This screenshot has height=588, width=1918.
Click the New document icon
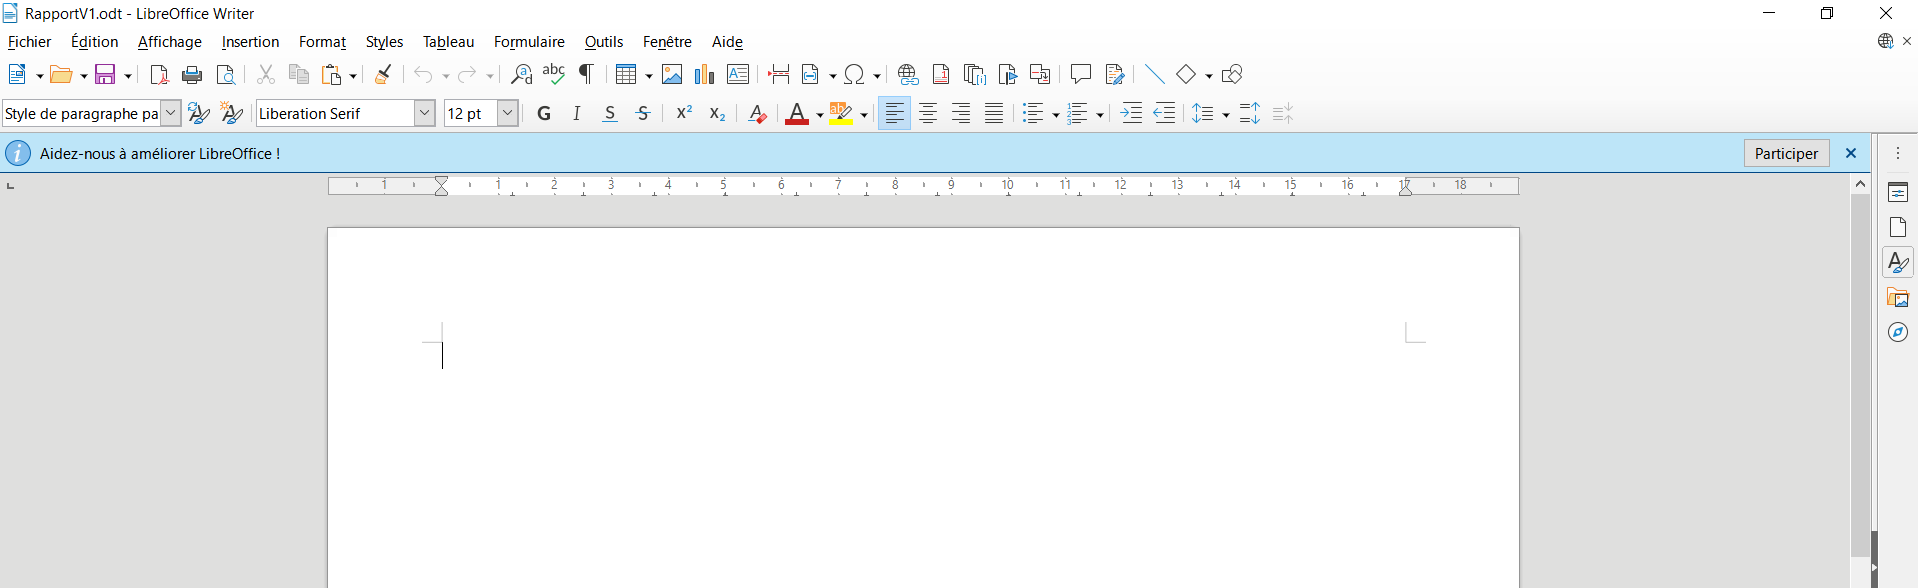17,74
